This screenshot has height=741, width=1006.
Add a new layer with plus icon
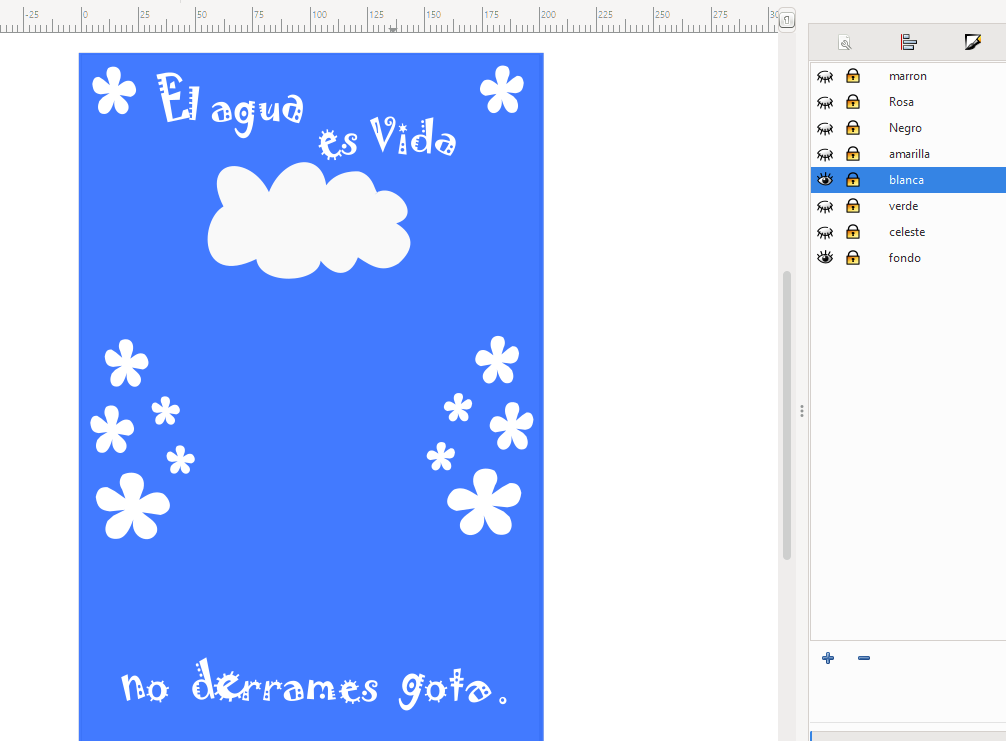click(828, 658)
